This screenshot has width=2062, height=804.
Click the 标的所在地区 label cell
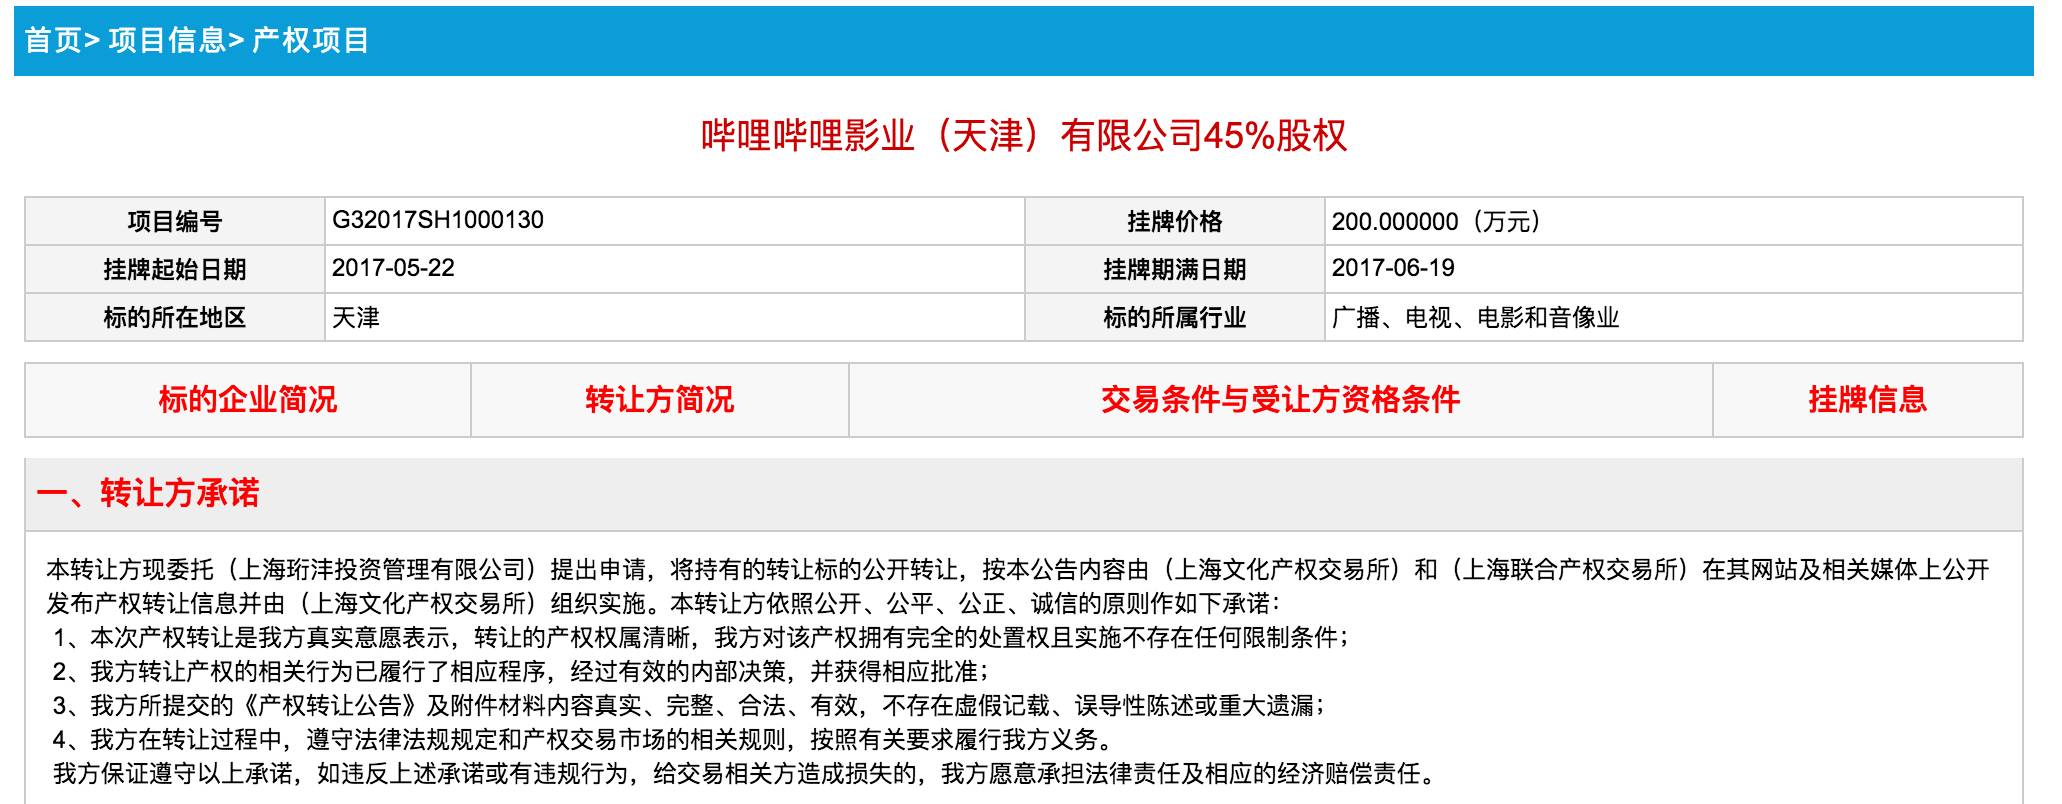pos(175,318)
